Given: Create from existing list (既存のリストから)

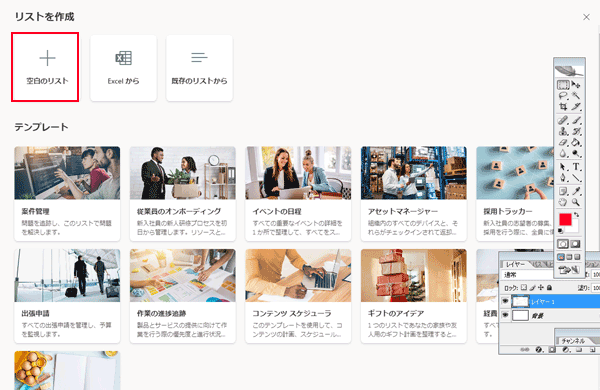Looking at the screenshot, I should [199, 68].
